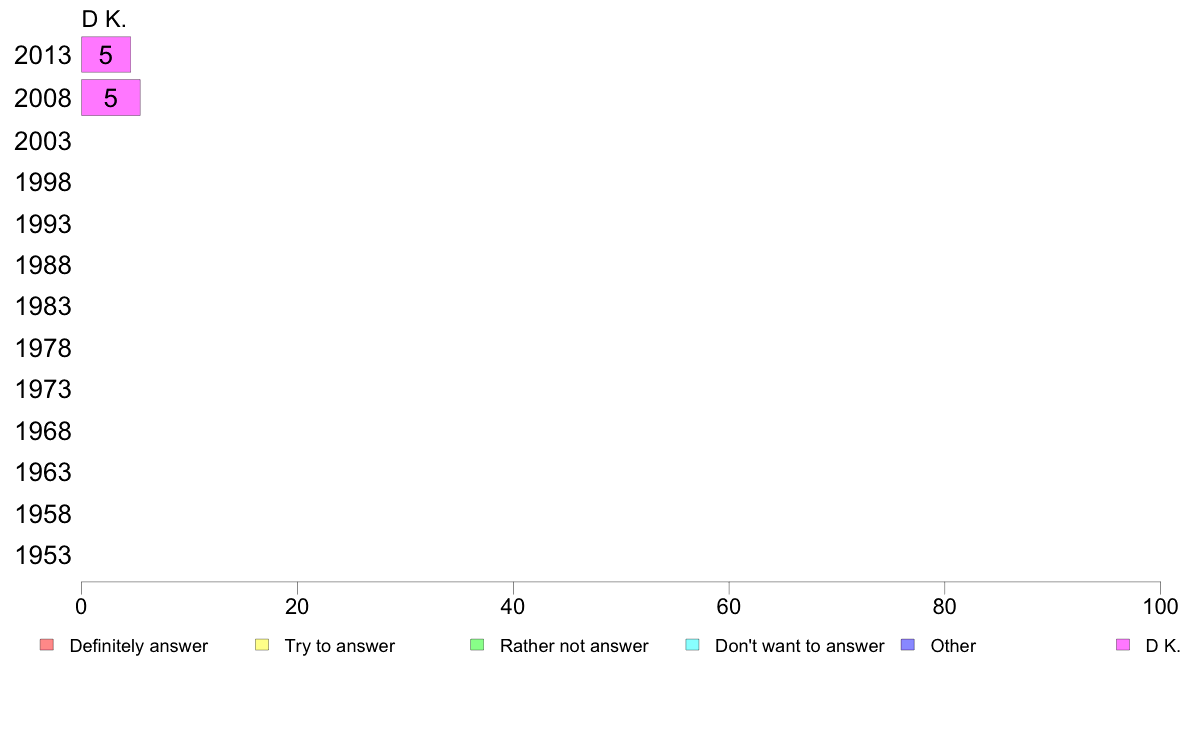Screen dimensions: 1188x736
Task: Click the yellow Try to answer swatch
Action: pyautogui.click(x=262, y=645)
